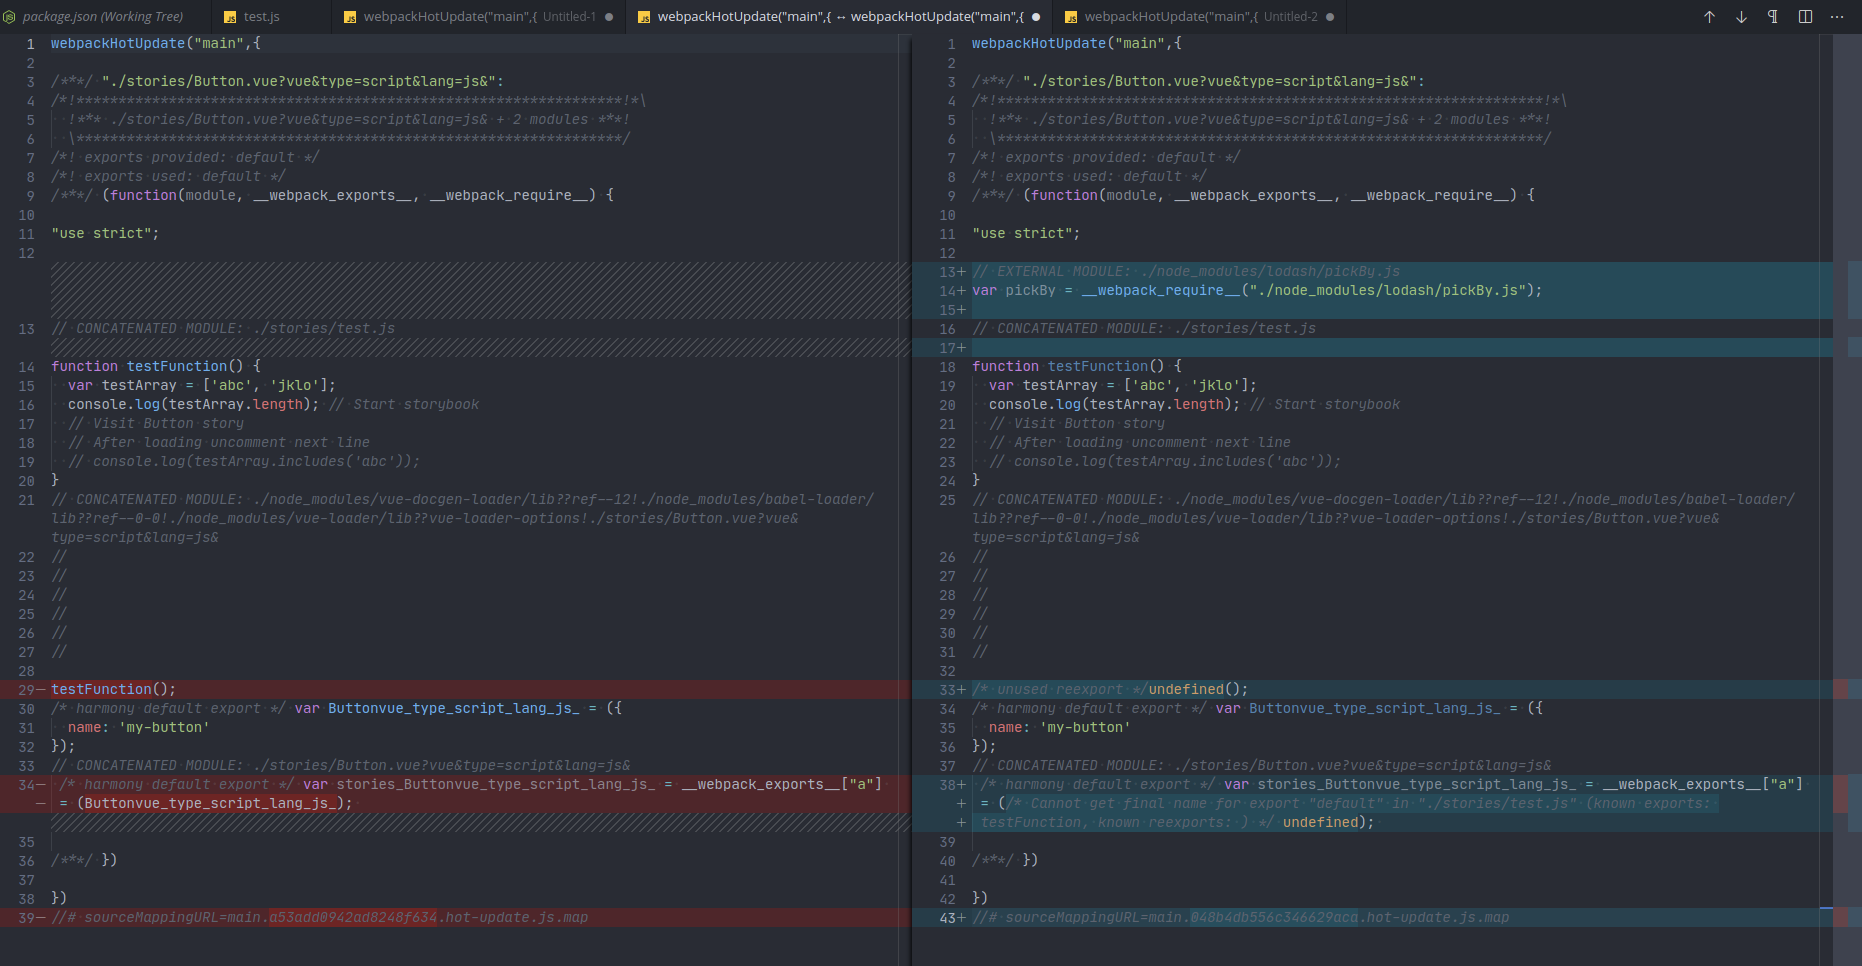Toggle whitespace rendering with the pilcrow icon
Viewport: 1862px width, 966px height.
click(1771, 17)
